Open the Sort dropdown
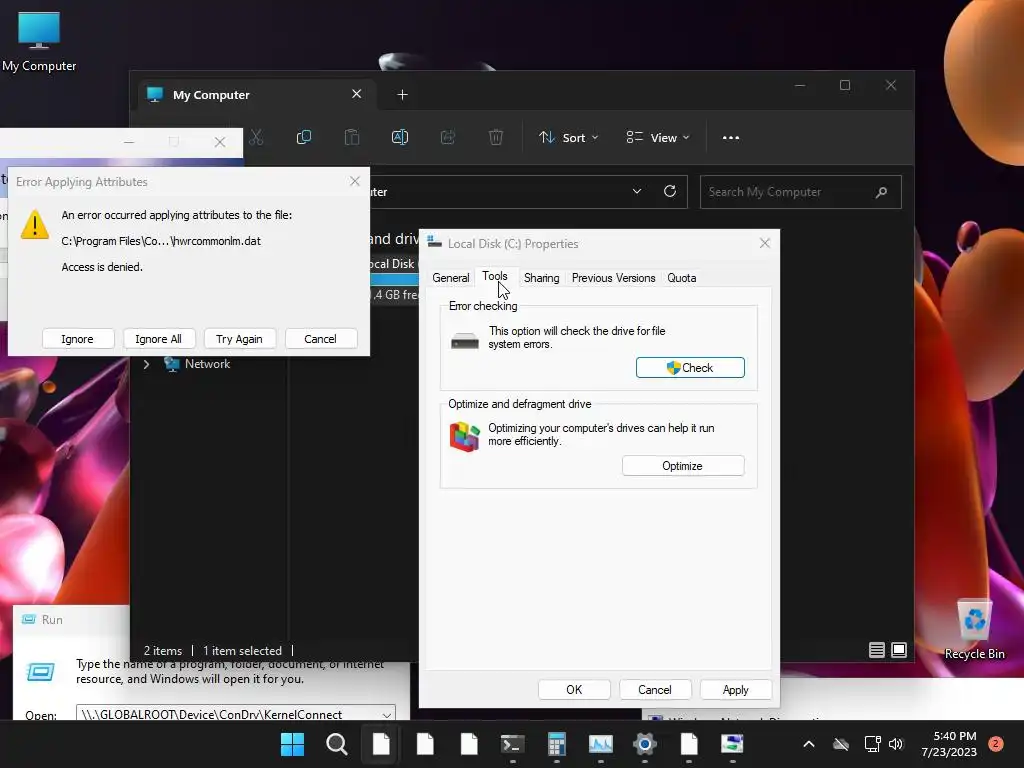The image size is (1024, 768). point(568,138)
